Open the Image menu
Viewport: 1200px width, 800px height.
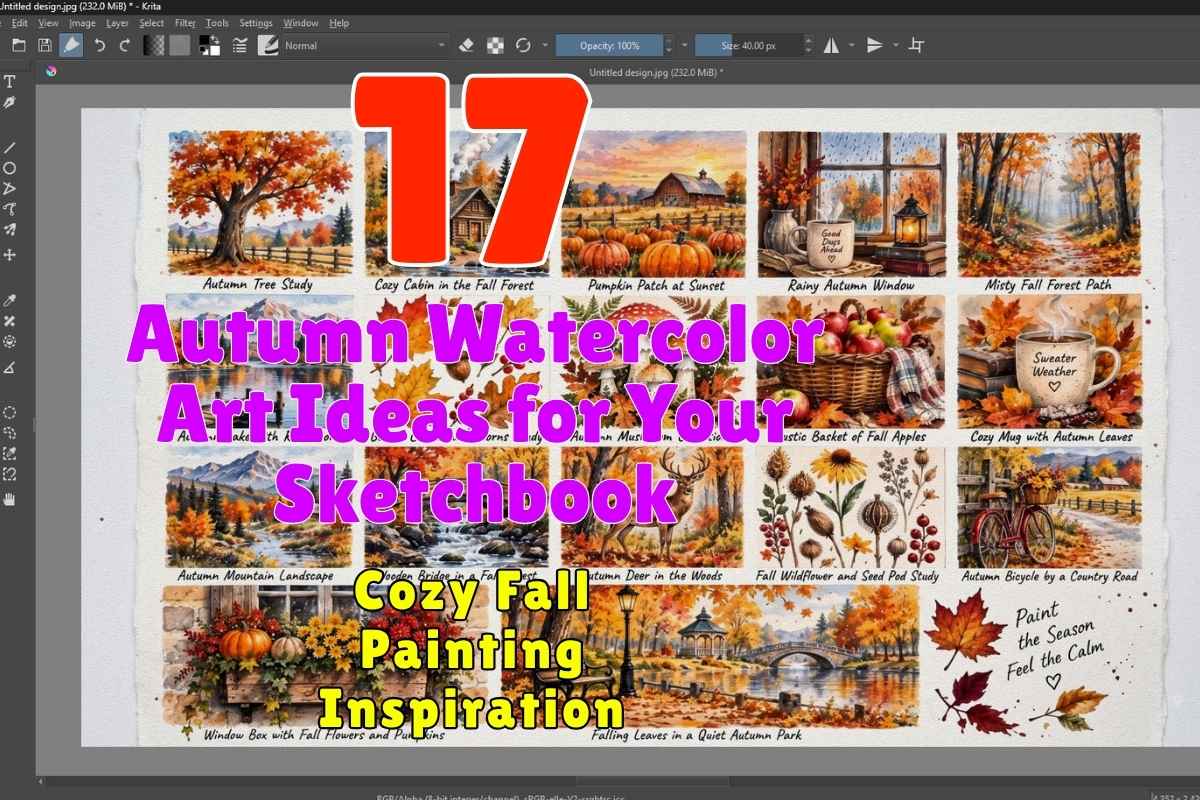[82, 22]
